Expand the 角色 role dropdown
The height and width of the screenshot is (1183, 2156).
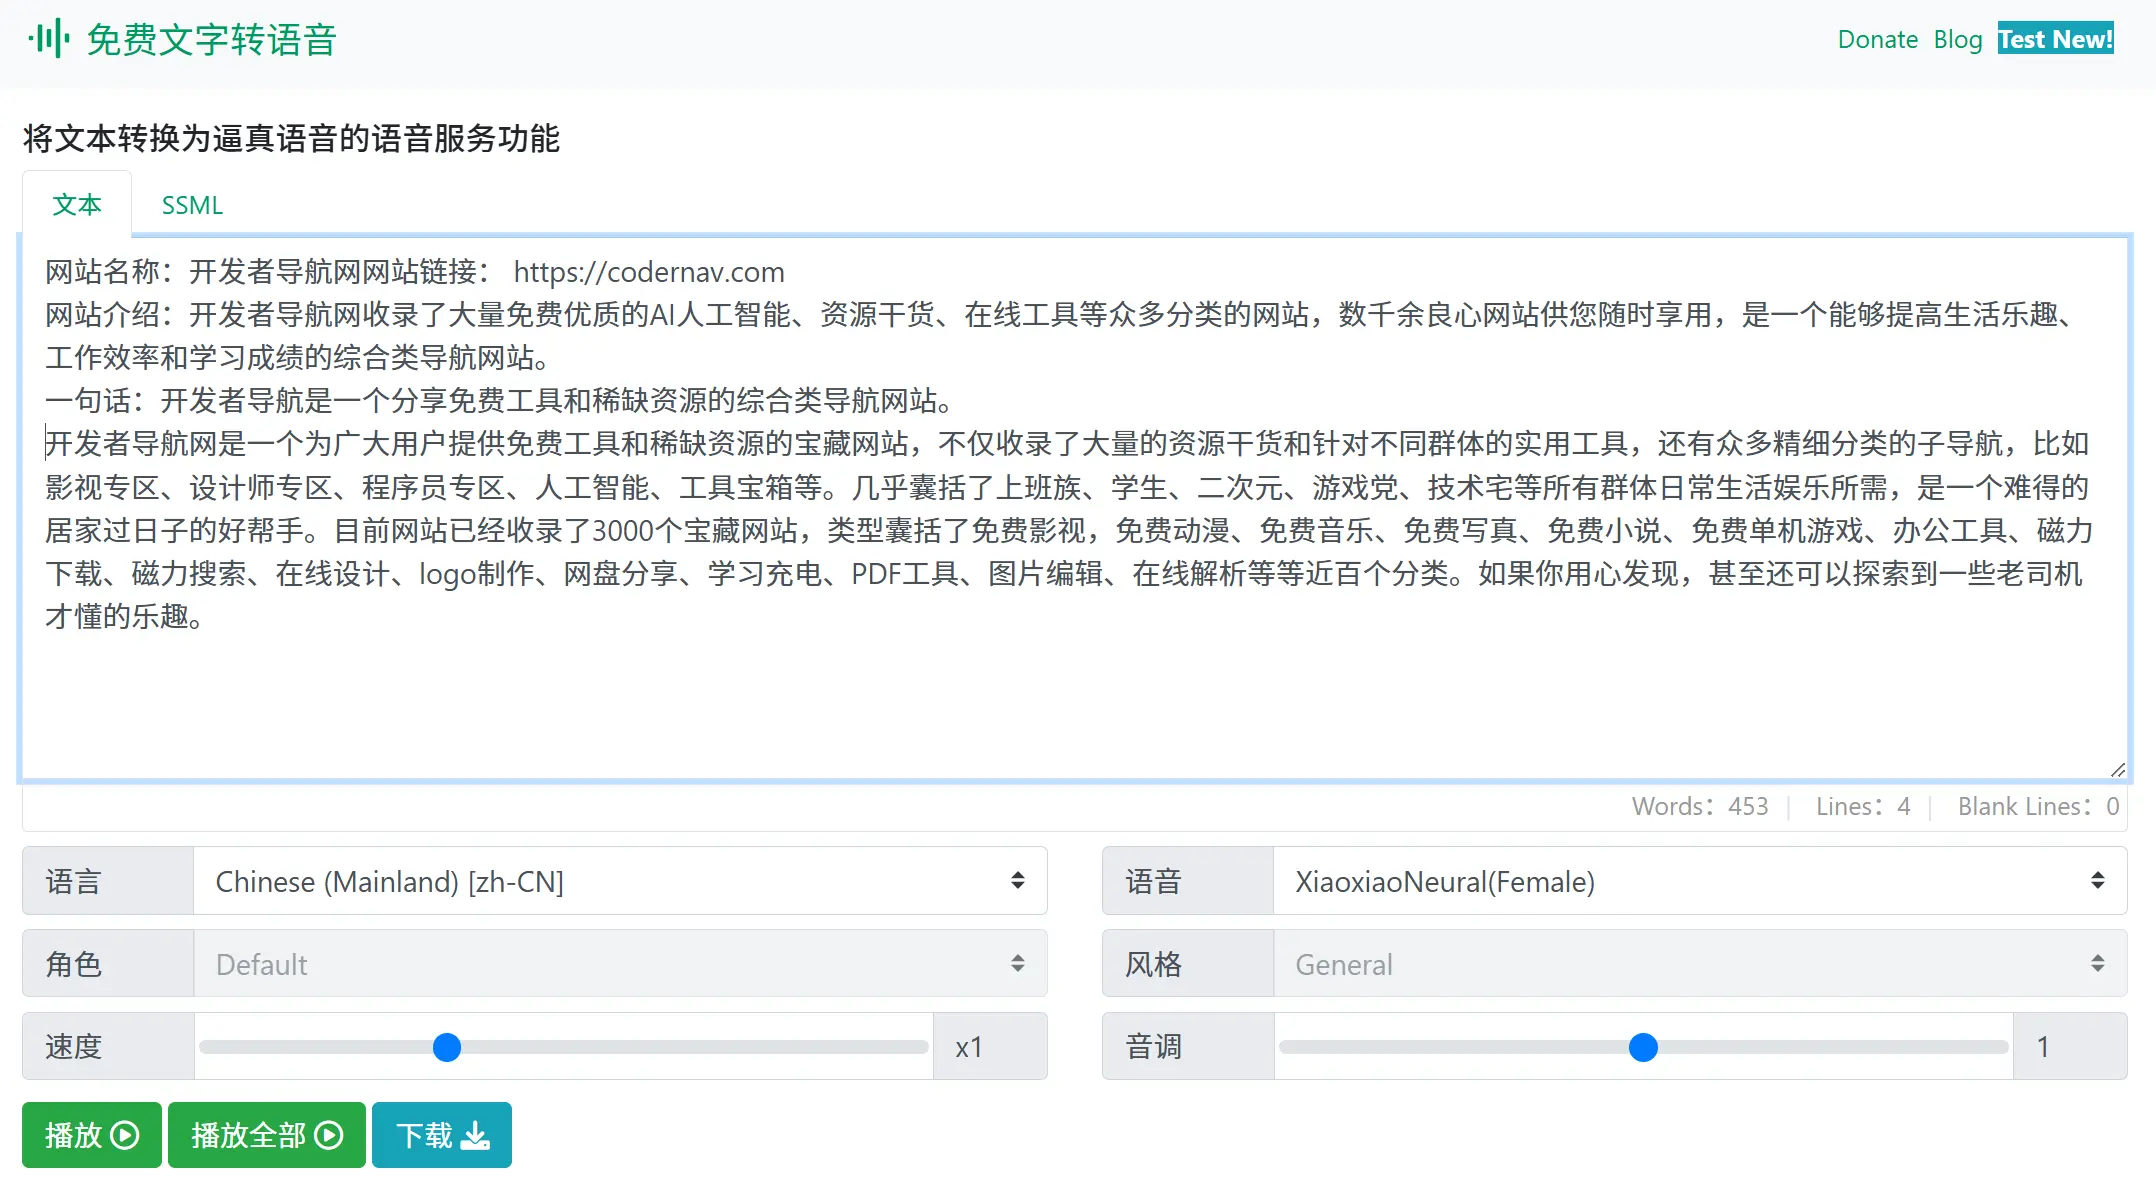tap(619, 964)
